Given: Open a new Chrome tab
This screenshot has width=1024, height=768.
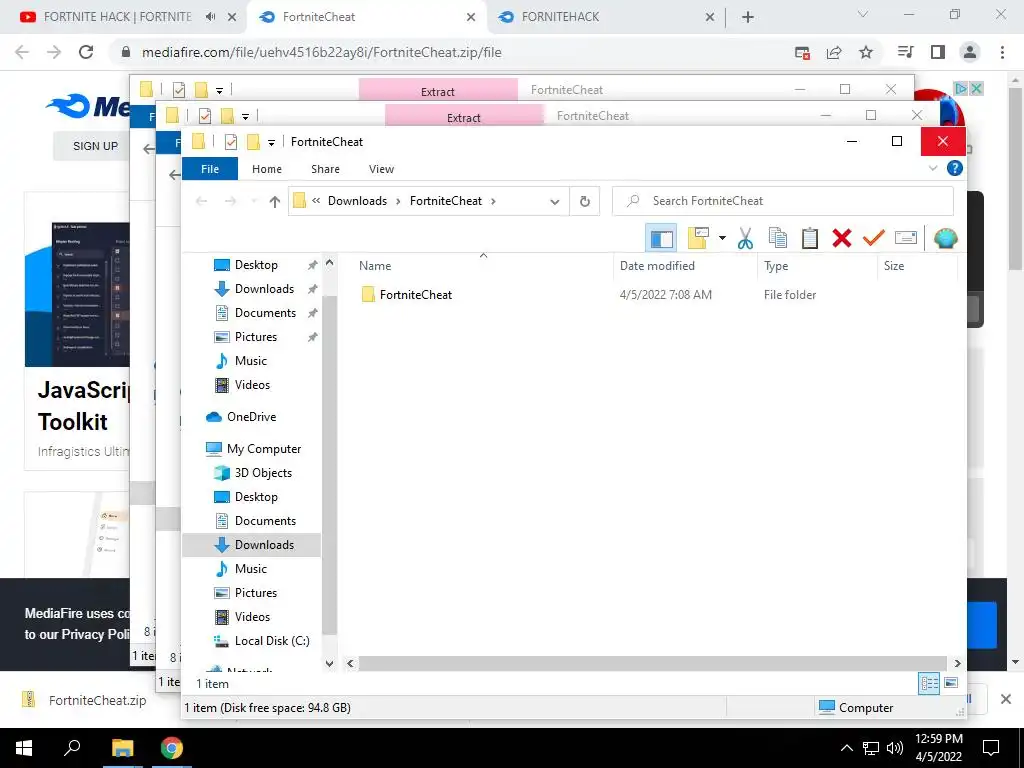Looking at the screenshot, I should click(748, 18).
